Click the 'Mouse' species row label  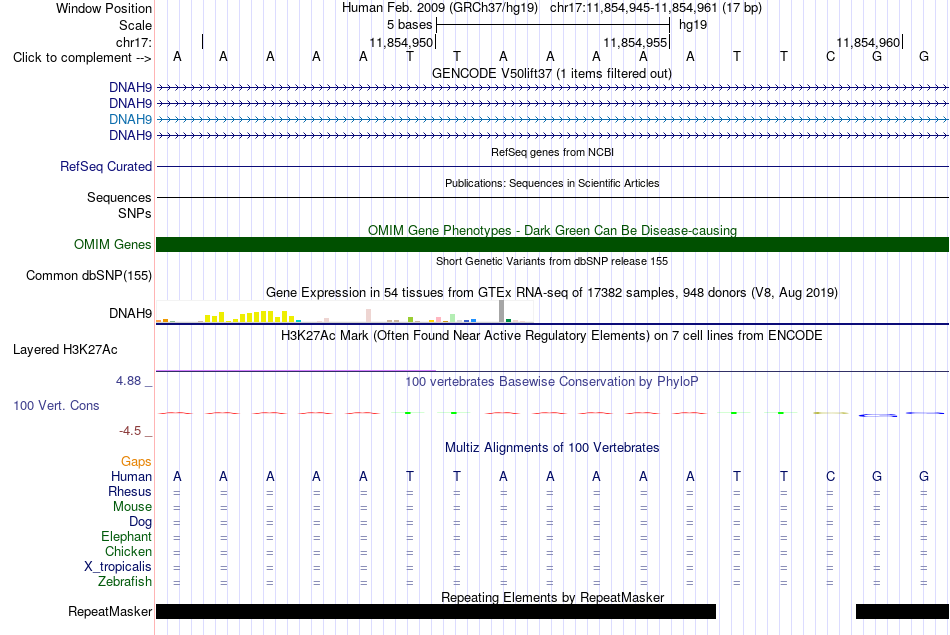point(132,507)
